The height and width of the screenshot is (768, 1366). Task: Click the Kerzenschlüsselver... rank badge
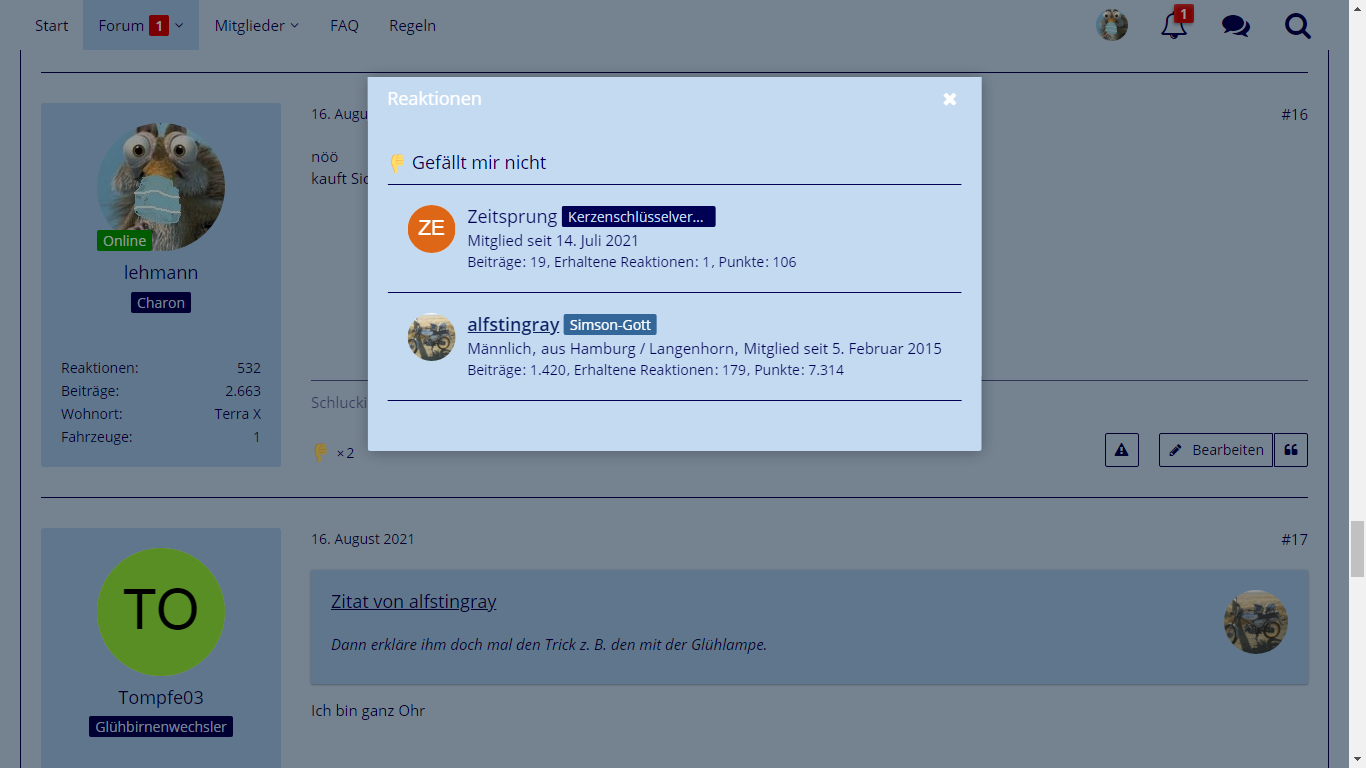[x=638, y=217]
